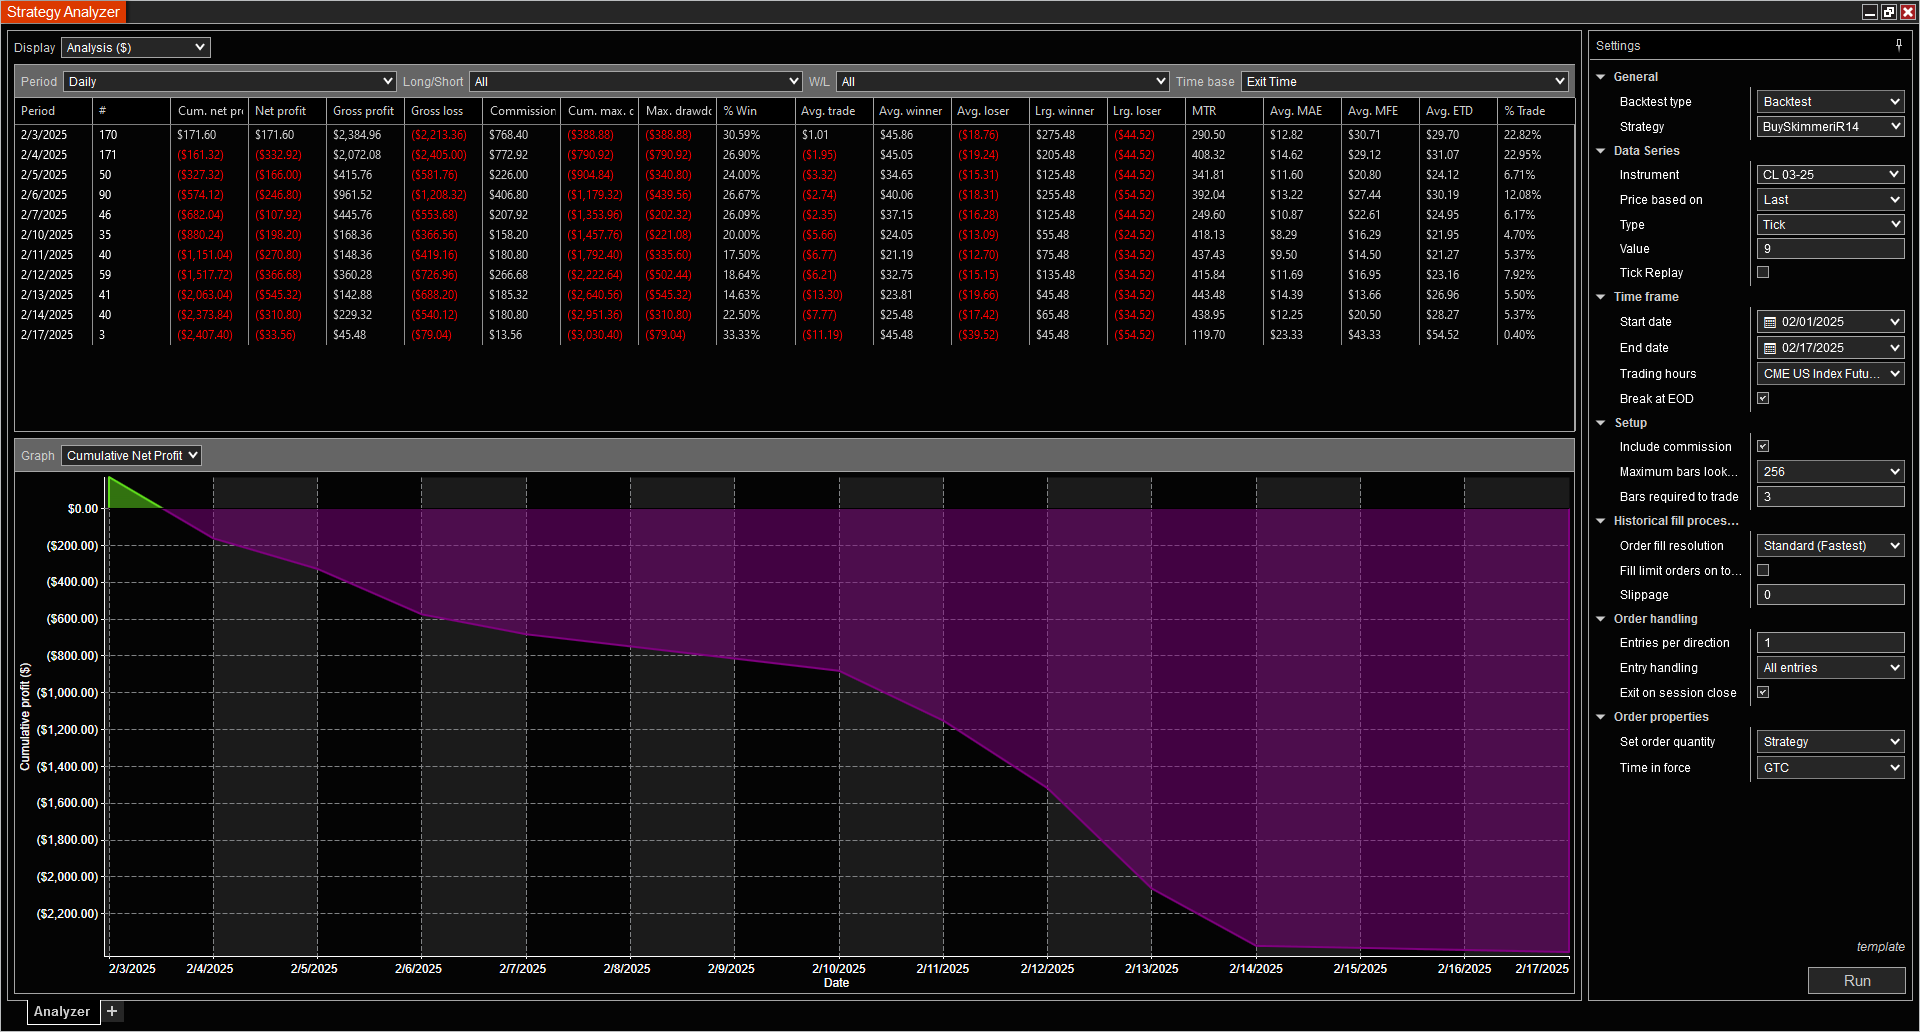The width and height of the screenshot is (1920, 1032).
Task: Select the 2/6/2025 period row
Action: (x=795, y=195)
